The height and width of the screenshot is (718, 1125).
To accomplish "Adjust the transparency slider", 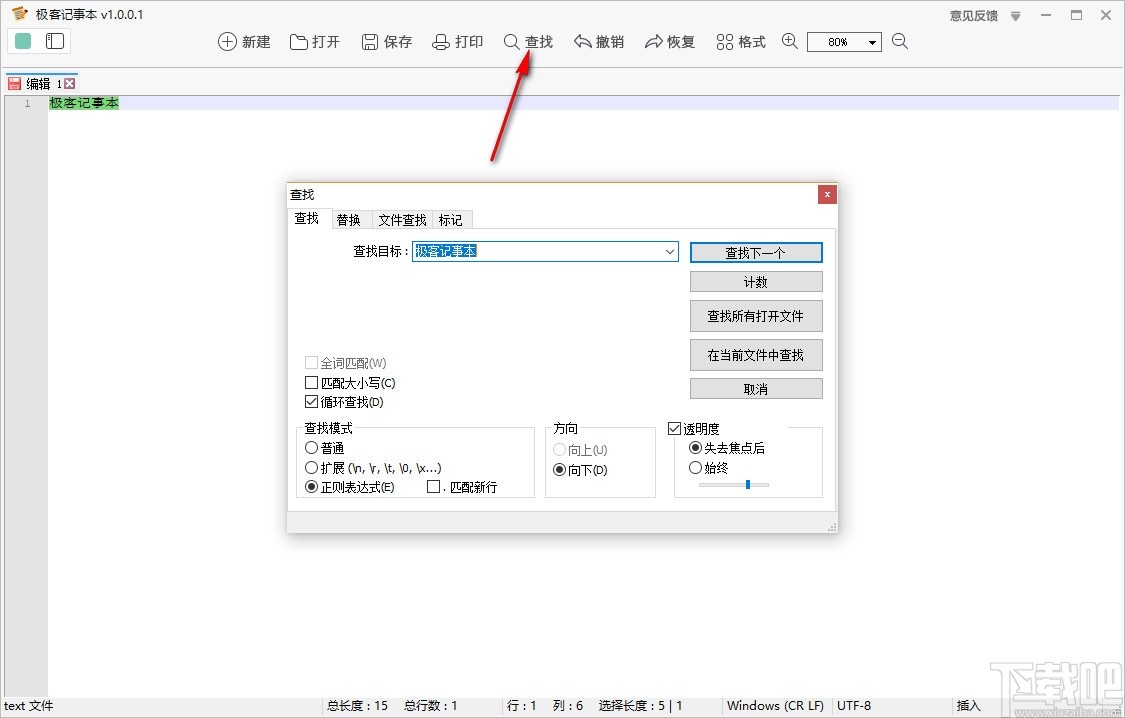I will [x=747, y=485].
